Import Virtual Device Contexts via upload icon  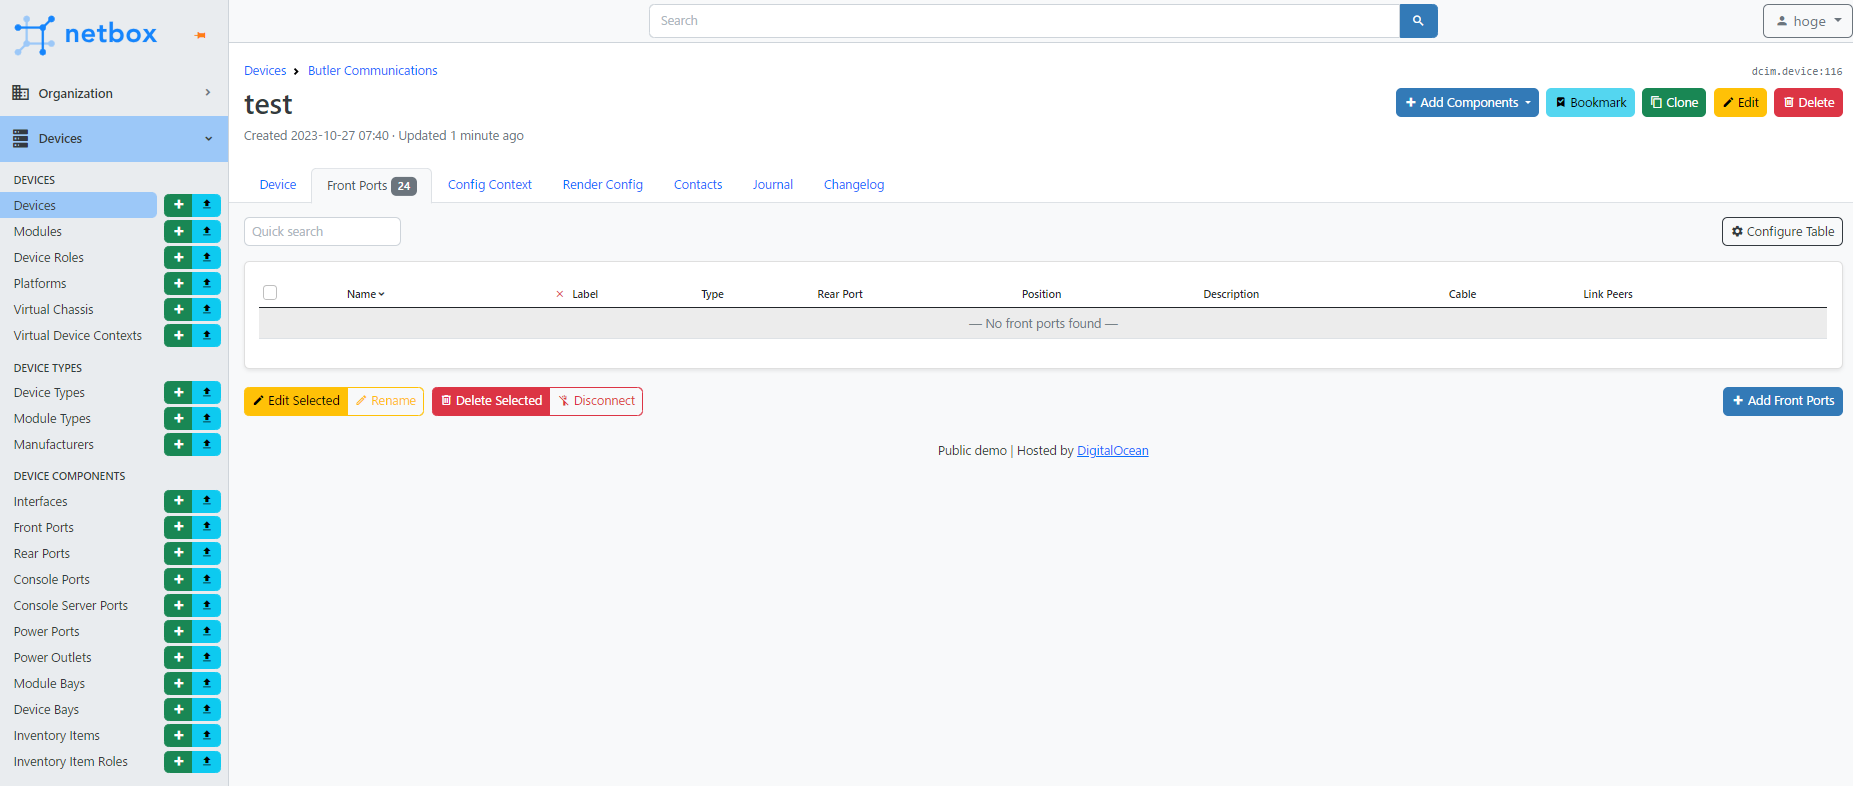207,335
